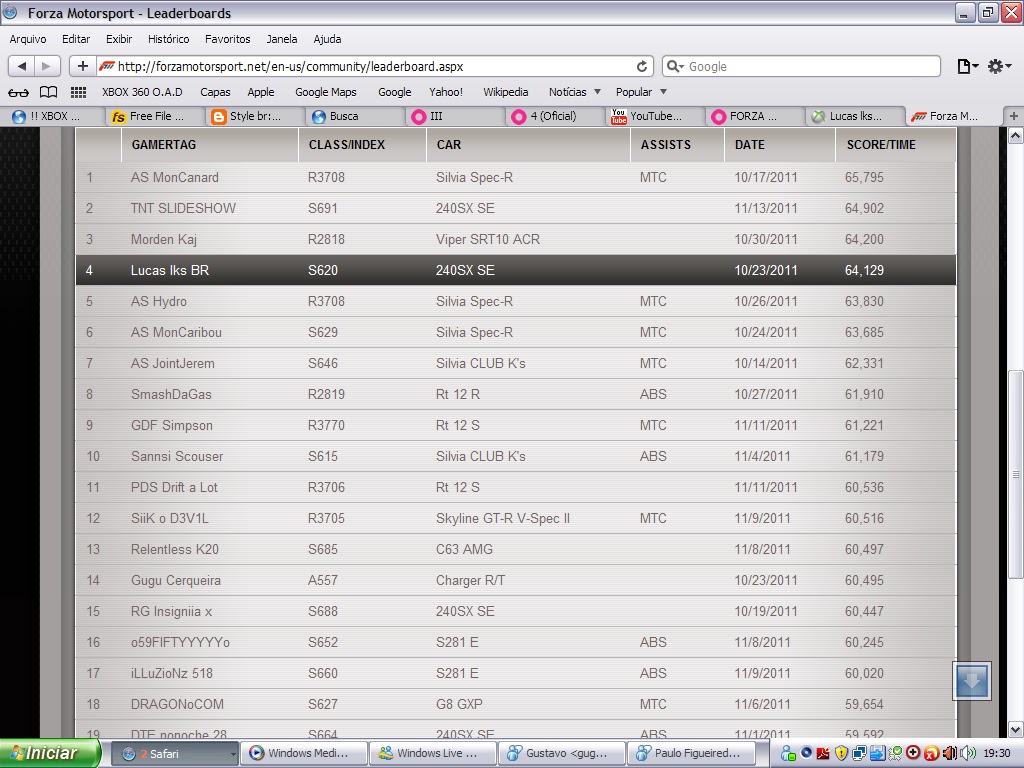Open the Windows Live taskbar item
The height and width of the screenshot is (768, 1024).
point(432,753)
